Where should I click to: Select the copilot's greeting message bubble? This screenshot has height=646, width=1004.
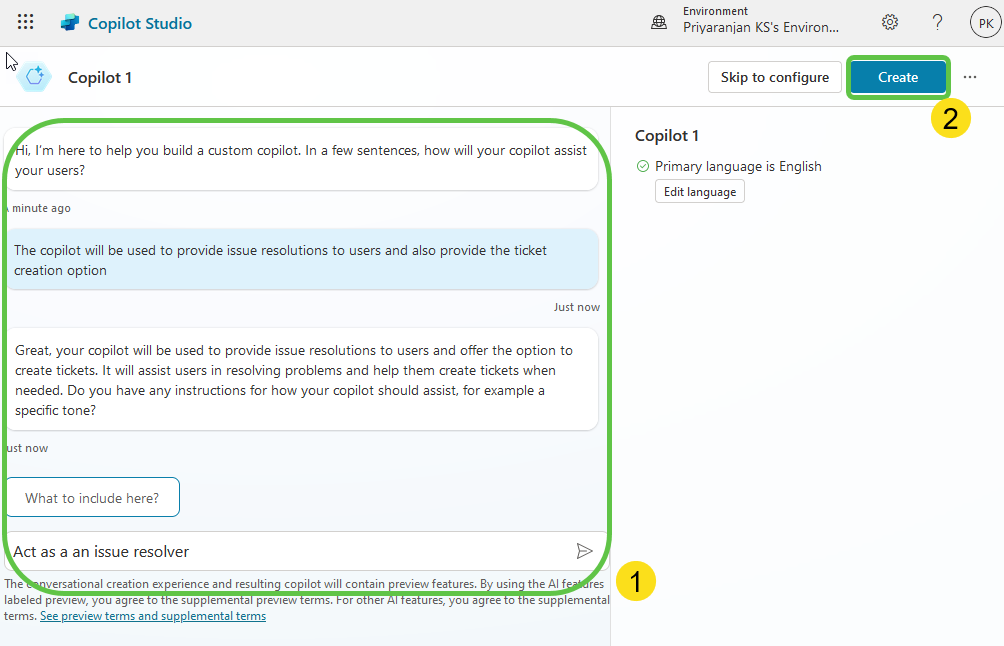(x=300, y=160)
